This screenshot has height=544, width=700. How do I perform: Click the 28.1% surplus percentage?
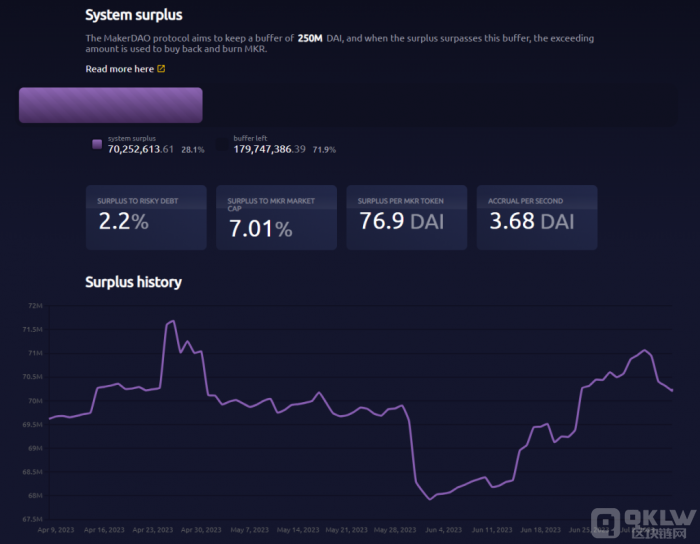[x=193, y=149]
